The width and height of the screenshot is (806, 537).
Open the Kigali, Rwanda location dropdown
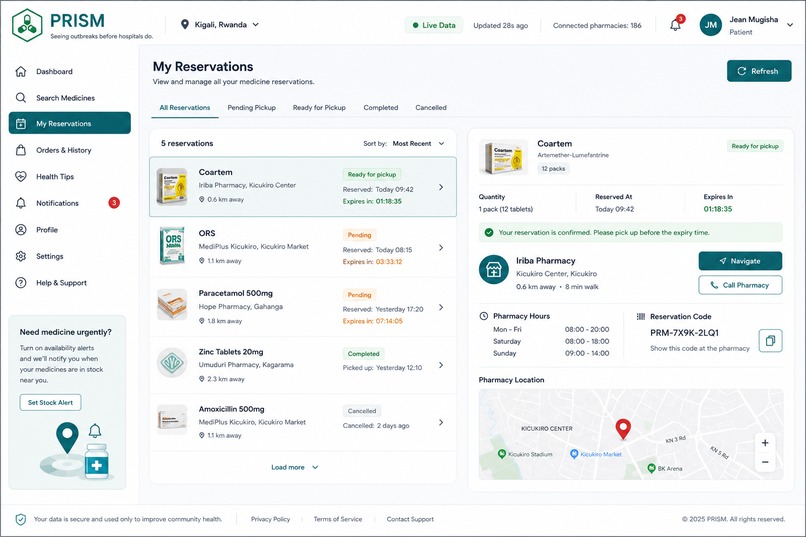point(220,25)
